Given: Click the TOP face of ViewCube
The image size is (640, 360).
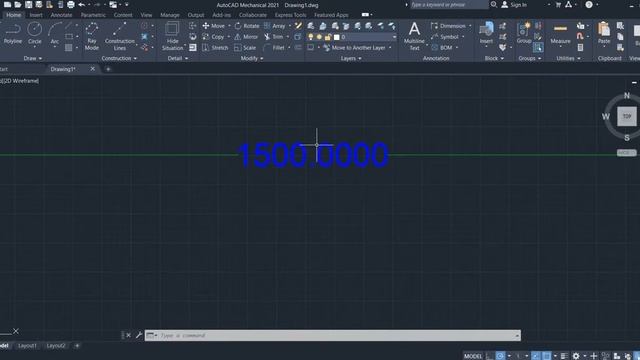Looking at the screenshot, I should [627, 116].
